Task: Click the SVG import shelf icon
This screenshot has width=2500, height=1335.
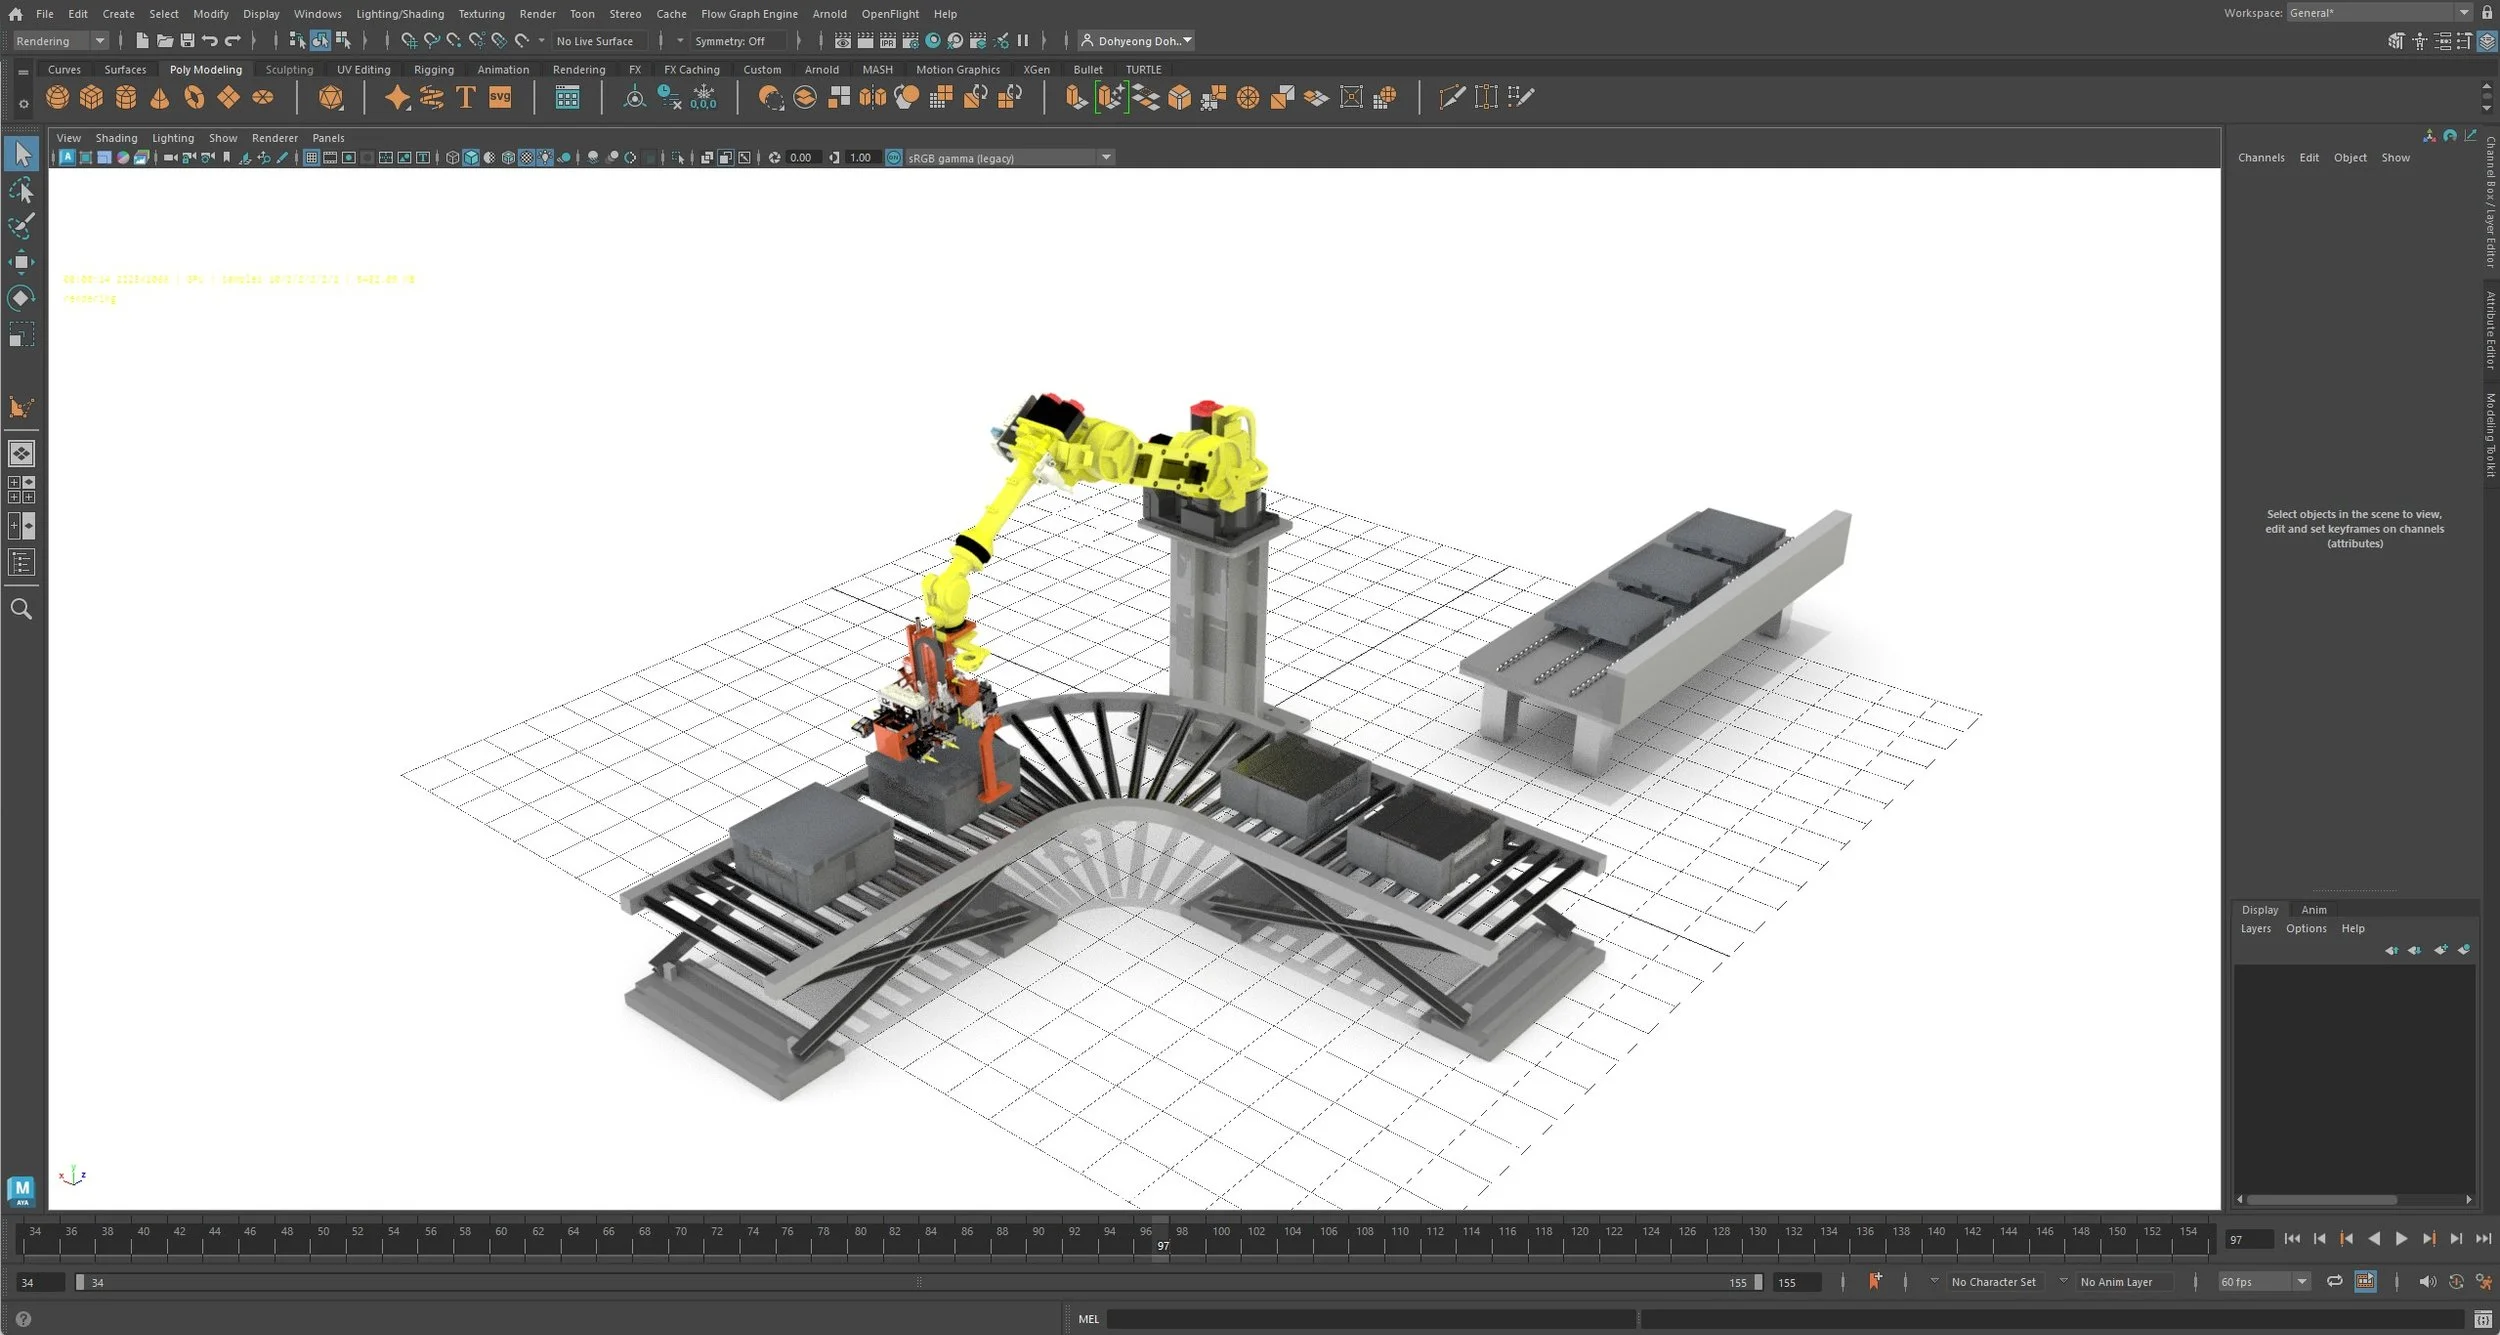Action: click(500, 97)
